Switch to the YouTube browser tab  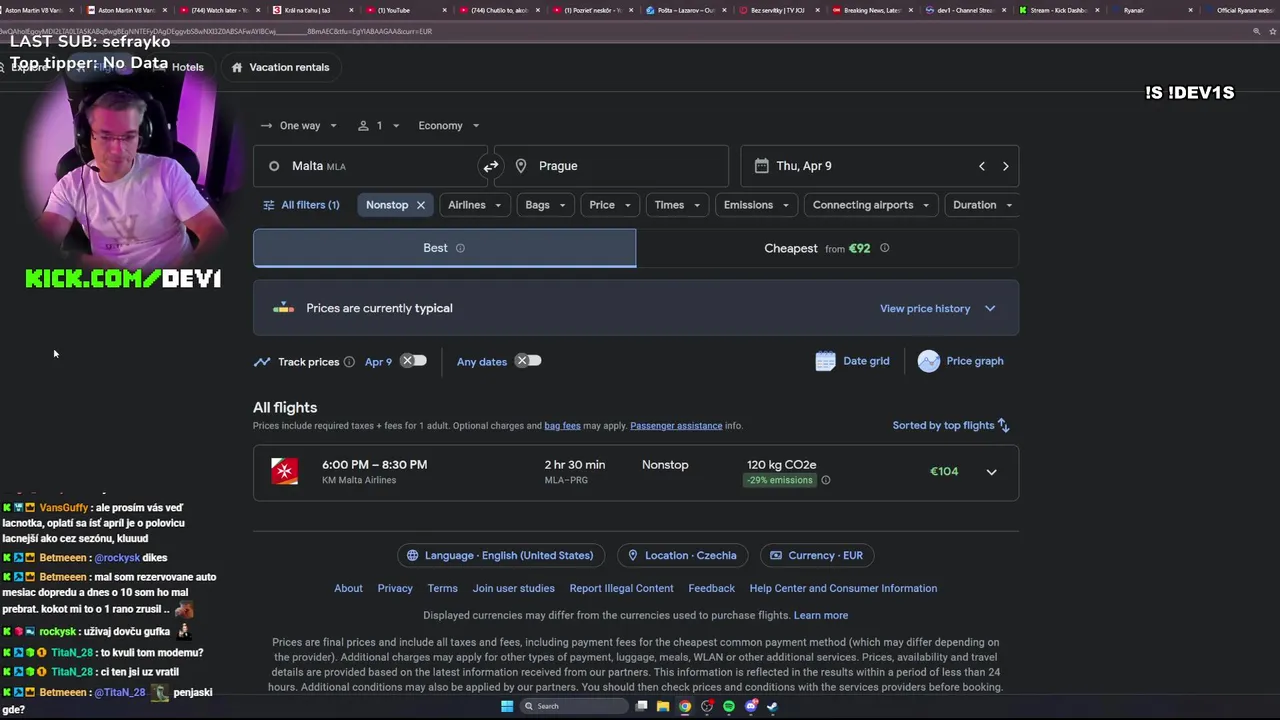398,10
